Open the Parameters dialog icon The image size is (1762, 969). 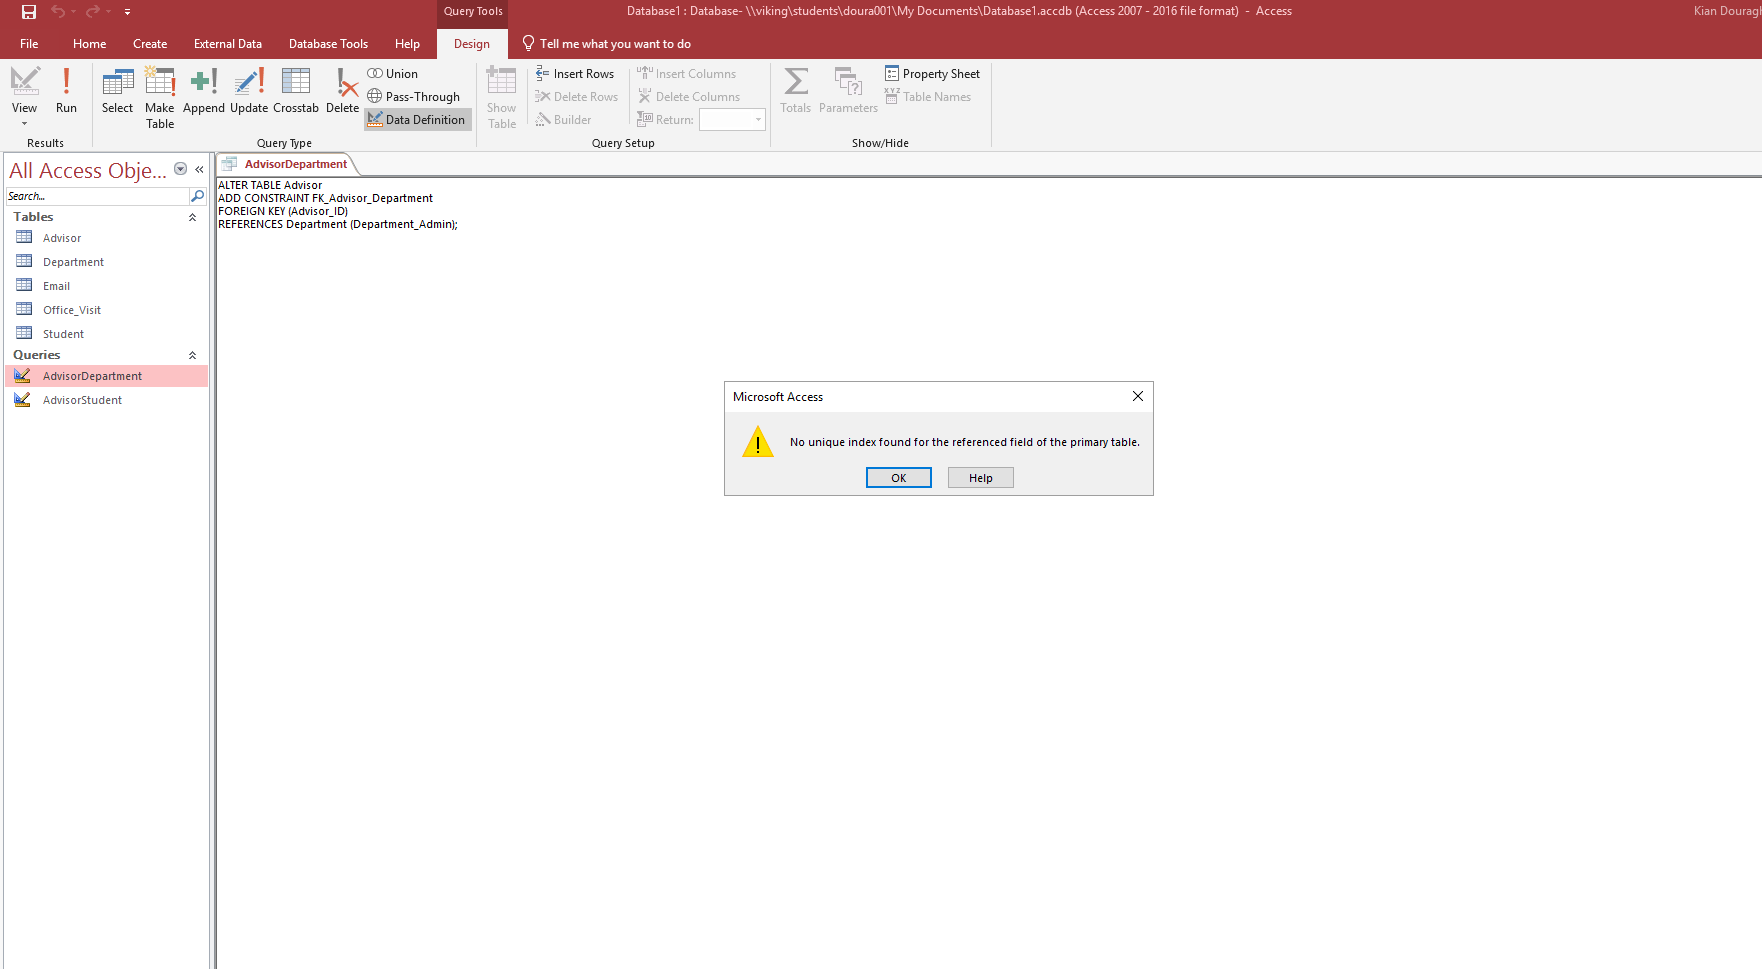coord(848,90)
